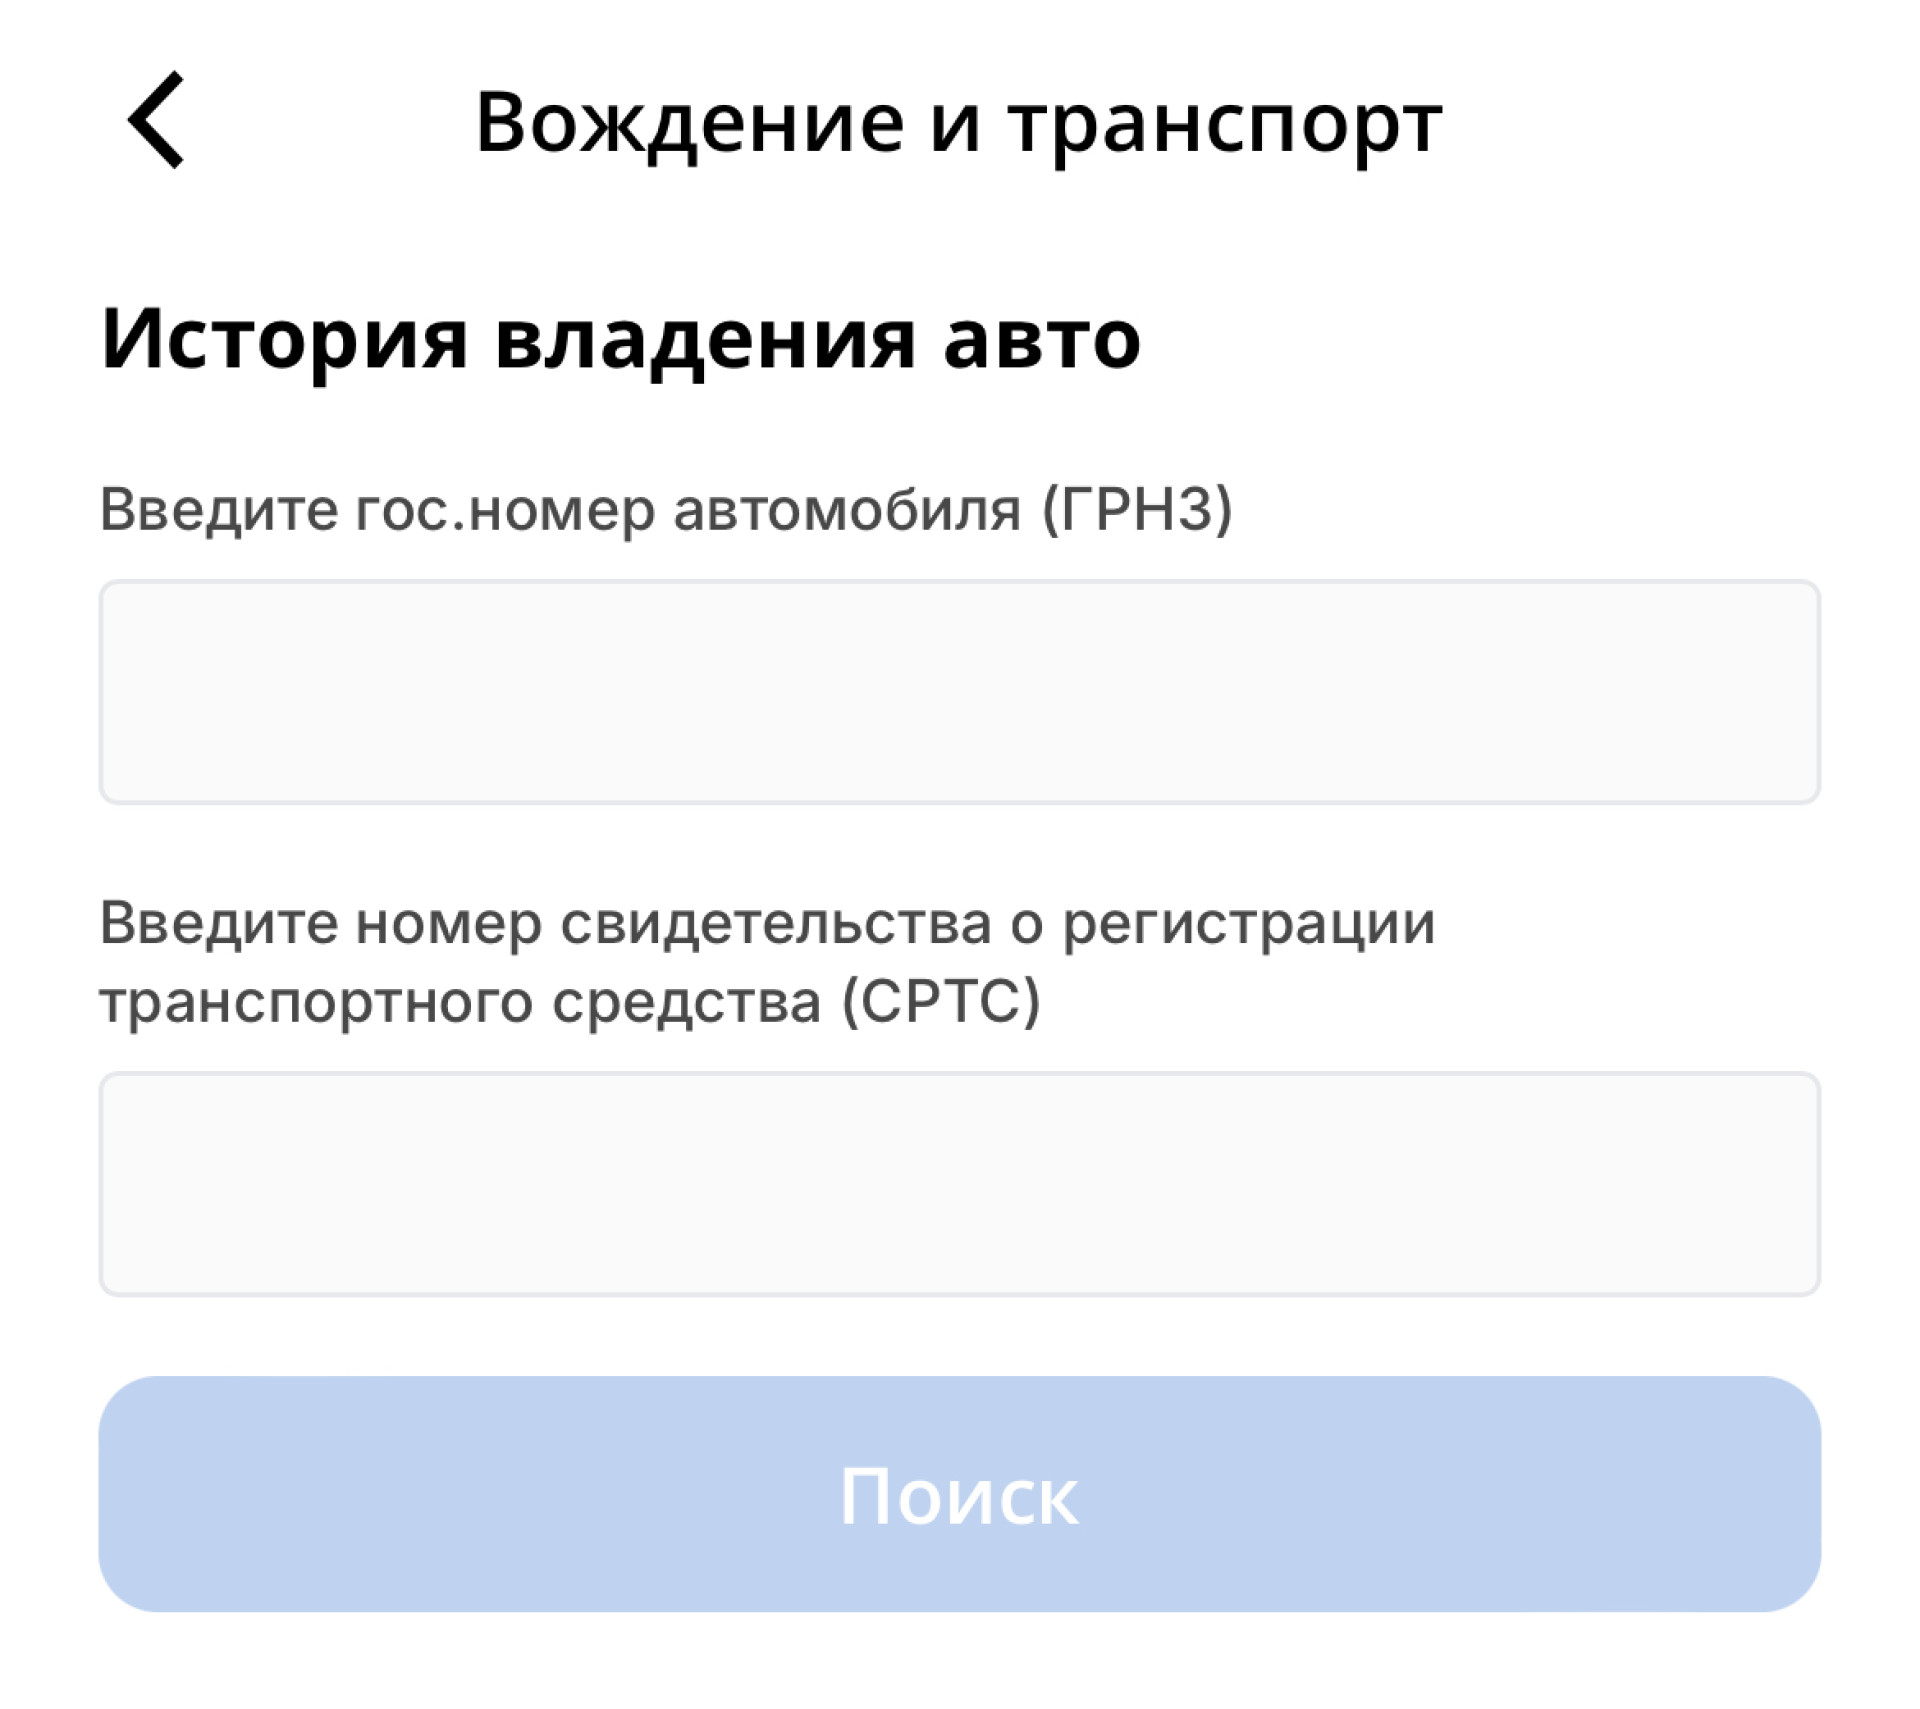Focus the СРТС certificate number field
Viewport: 1920px width, 1709px height.
point(958,1183)
